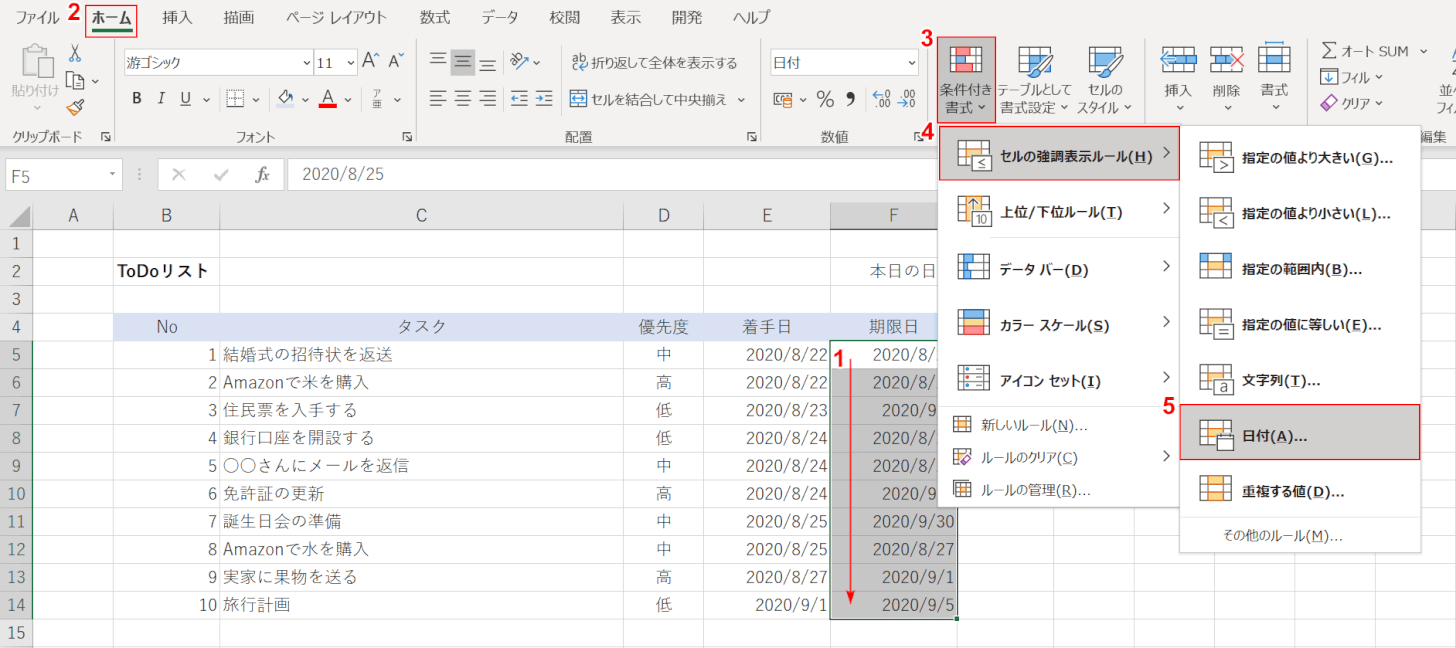1456x648 pixels.
Task: Open the Name Box dropdown arrow
Action: click(x=114, y=175)
